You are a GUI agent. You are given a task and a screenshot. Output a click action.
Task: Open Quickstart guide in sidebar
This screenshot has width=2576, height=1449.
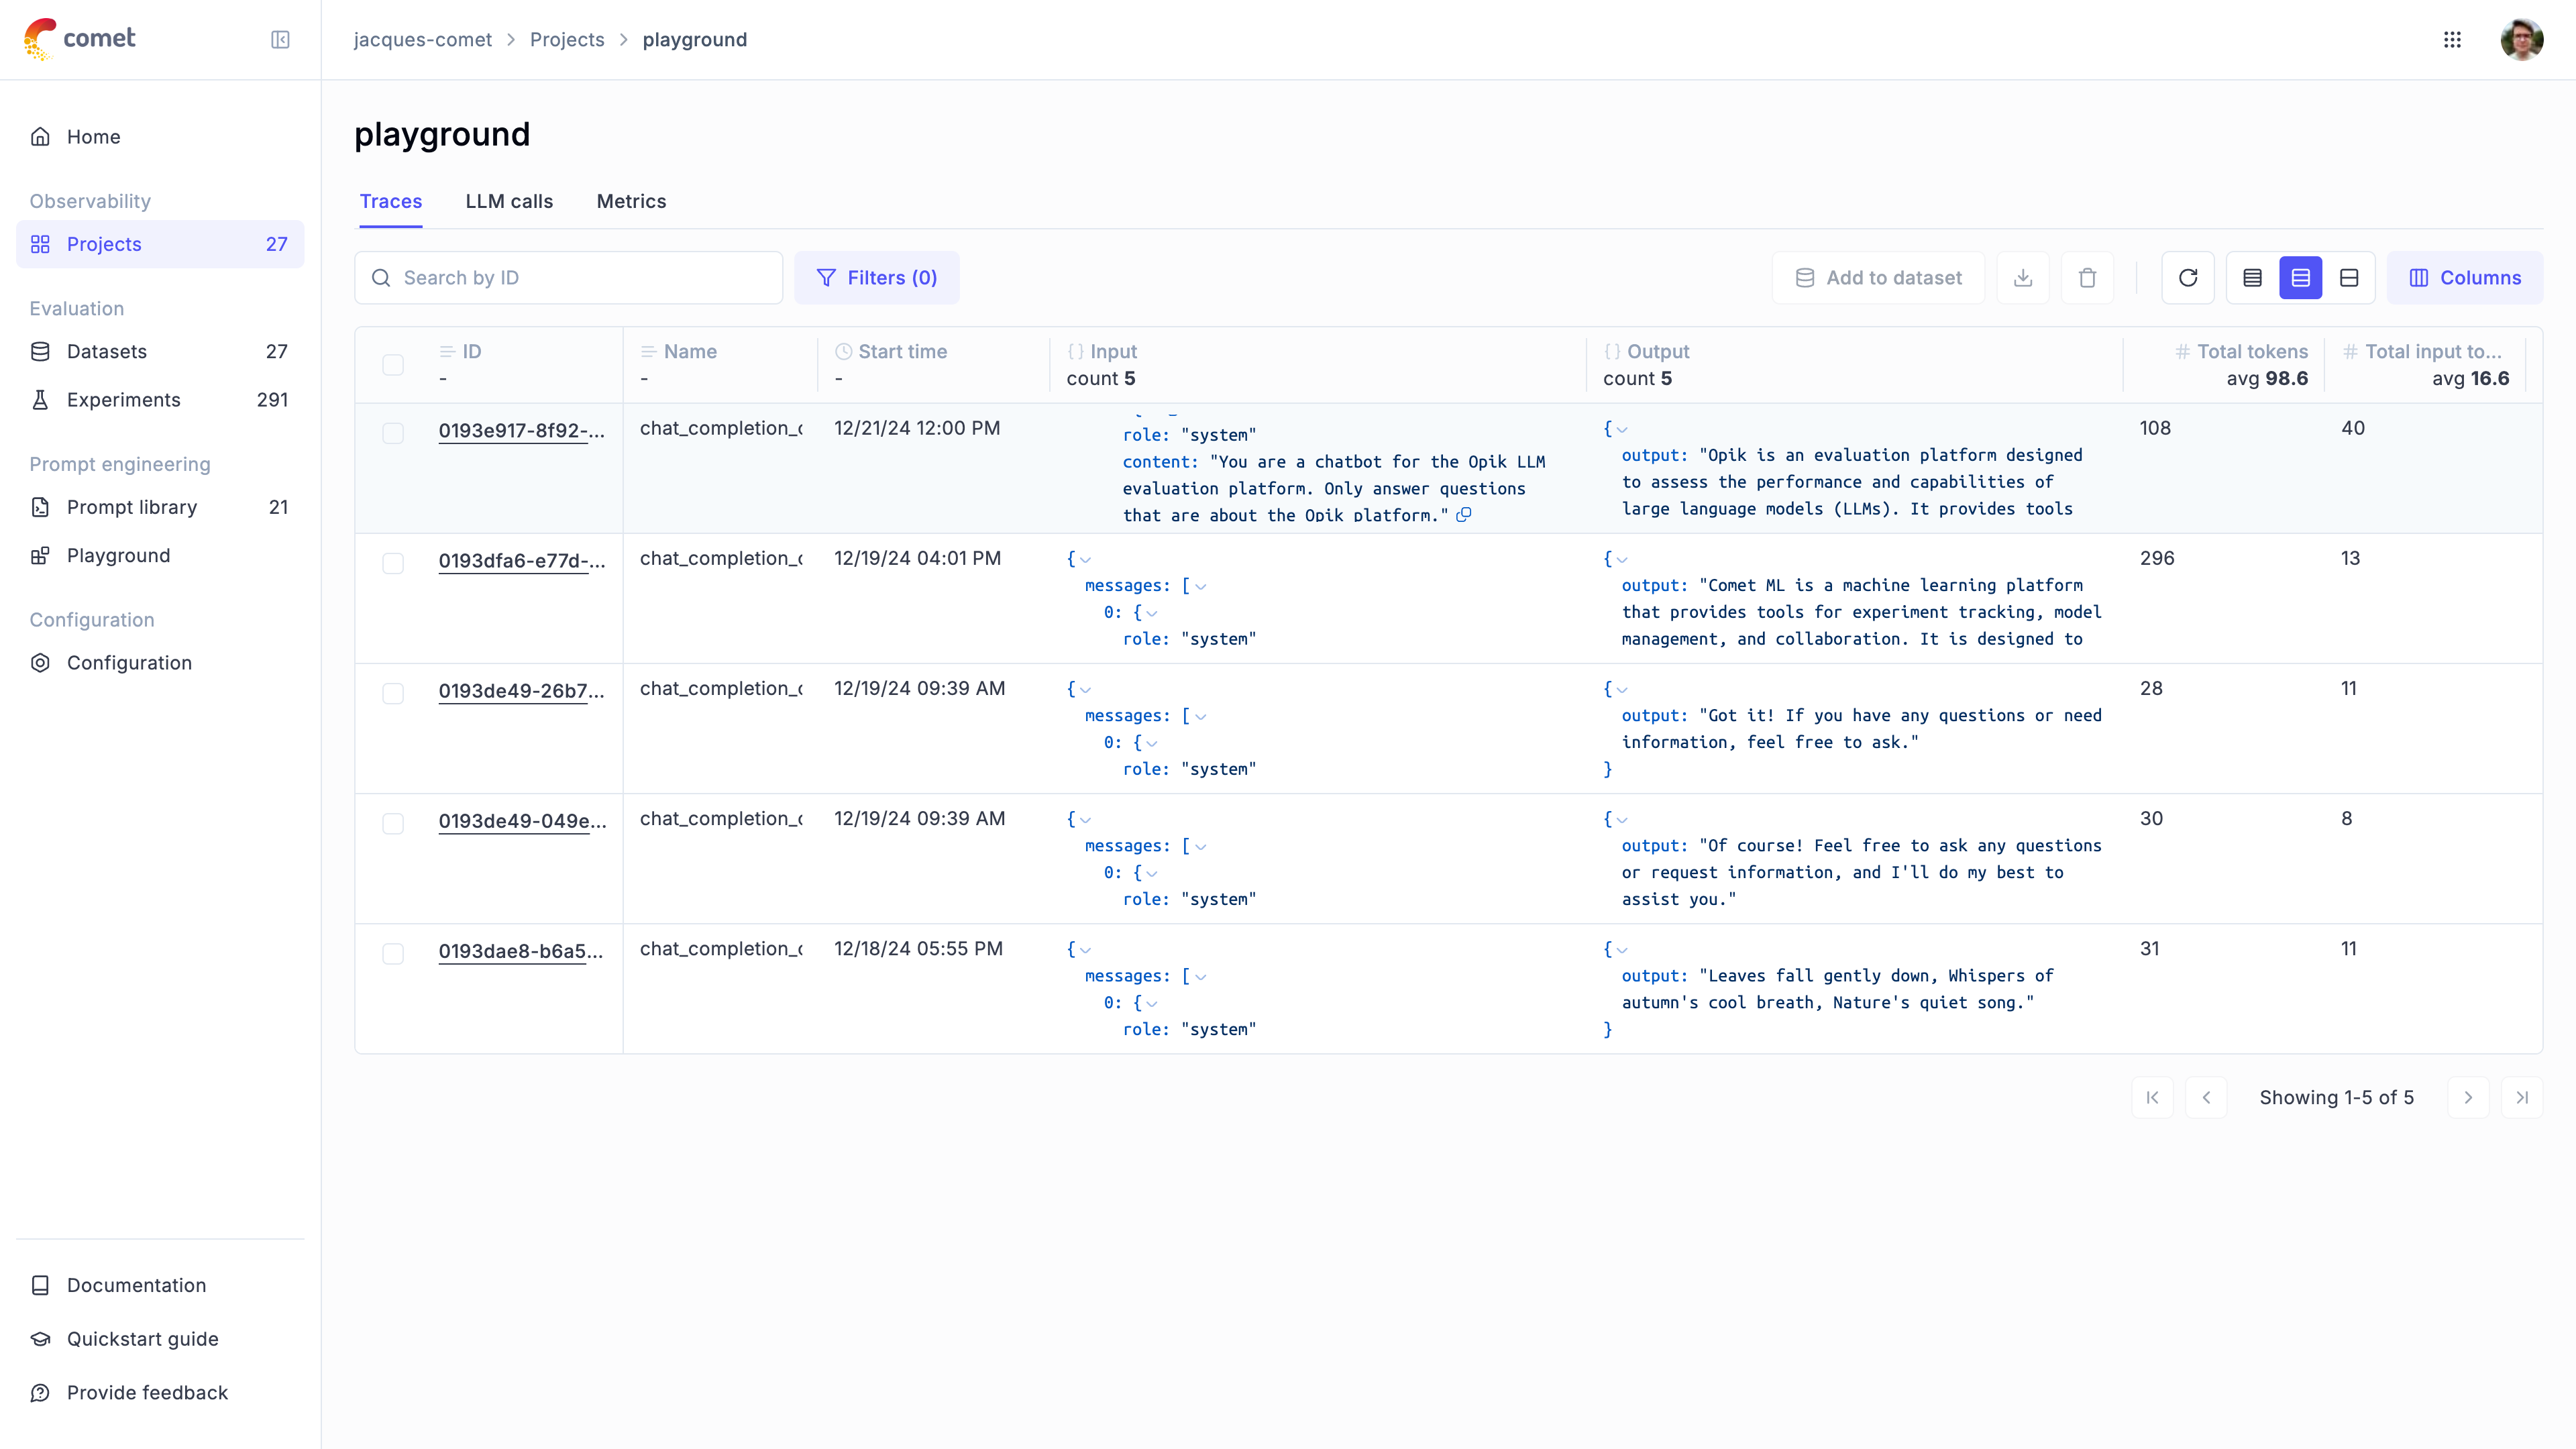point(160,1339)
